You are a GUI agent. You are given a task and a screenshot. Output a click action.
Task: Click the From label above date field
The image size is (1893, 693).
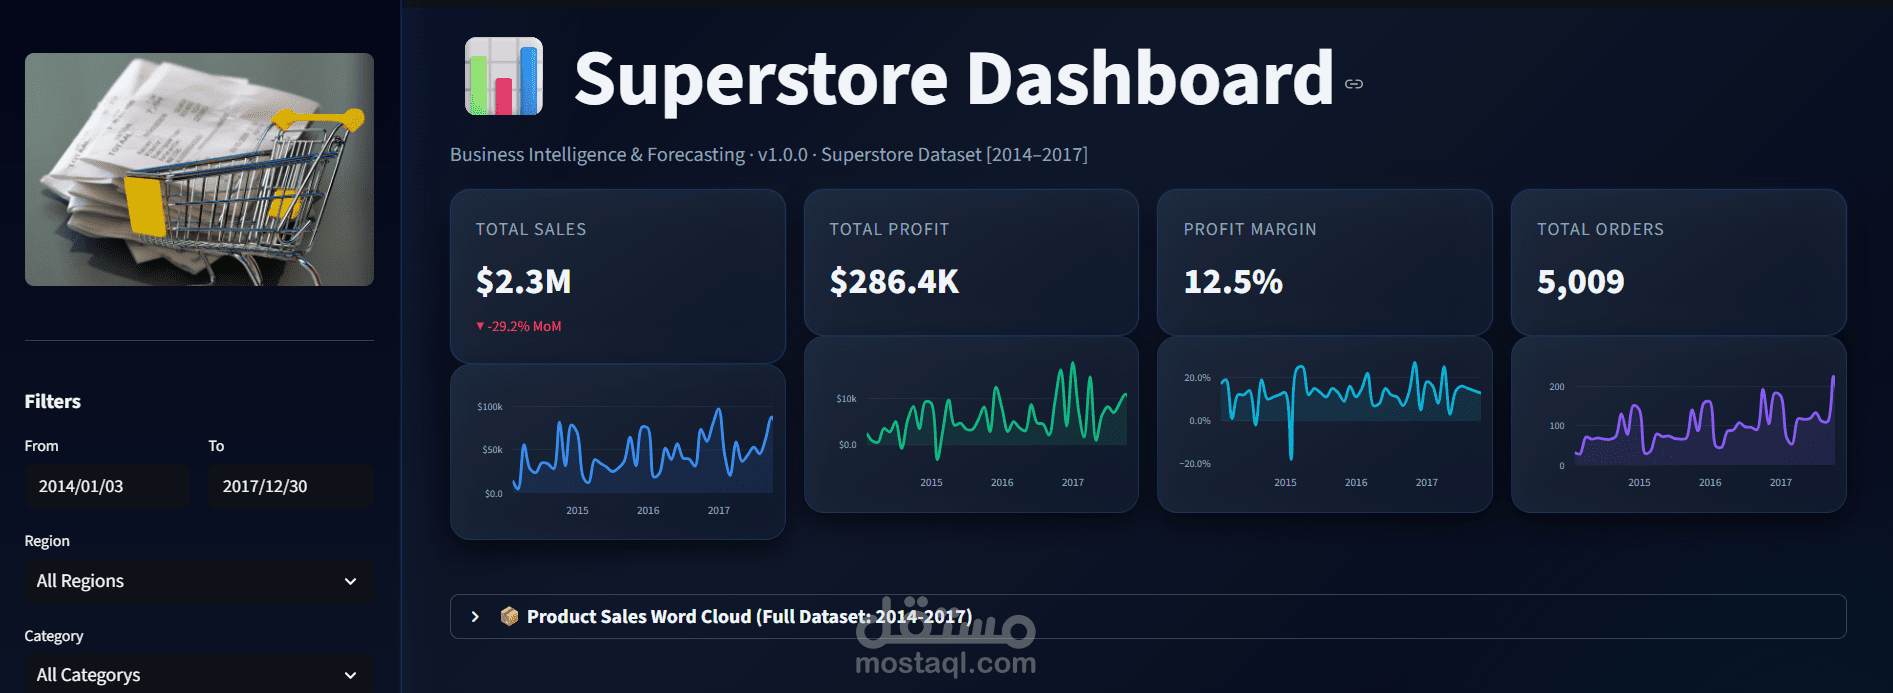42,446
